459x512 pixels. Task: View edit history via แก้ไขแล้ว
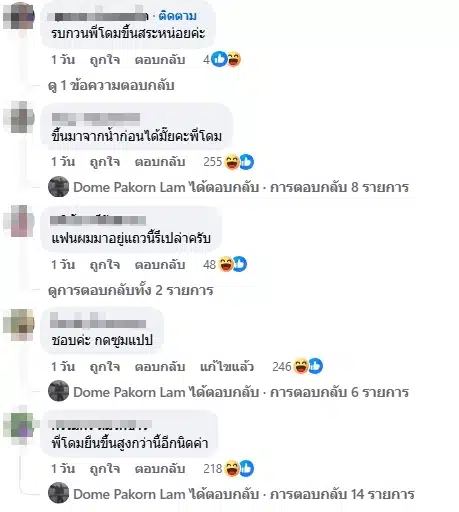point(227,367)
